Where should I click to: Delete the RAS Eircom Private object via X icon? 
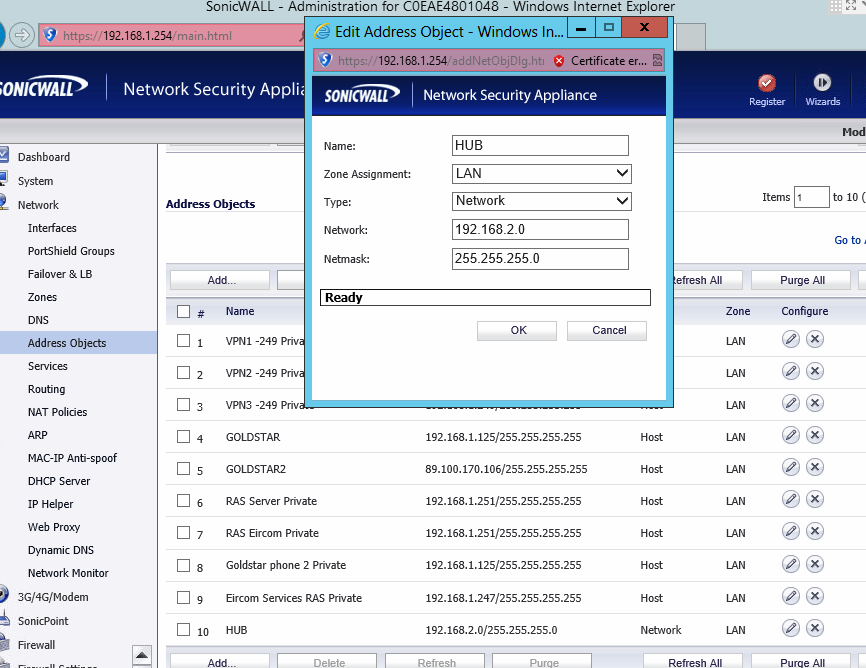[x=815, y=532]
